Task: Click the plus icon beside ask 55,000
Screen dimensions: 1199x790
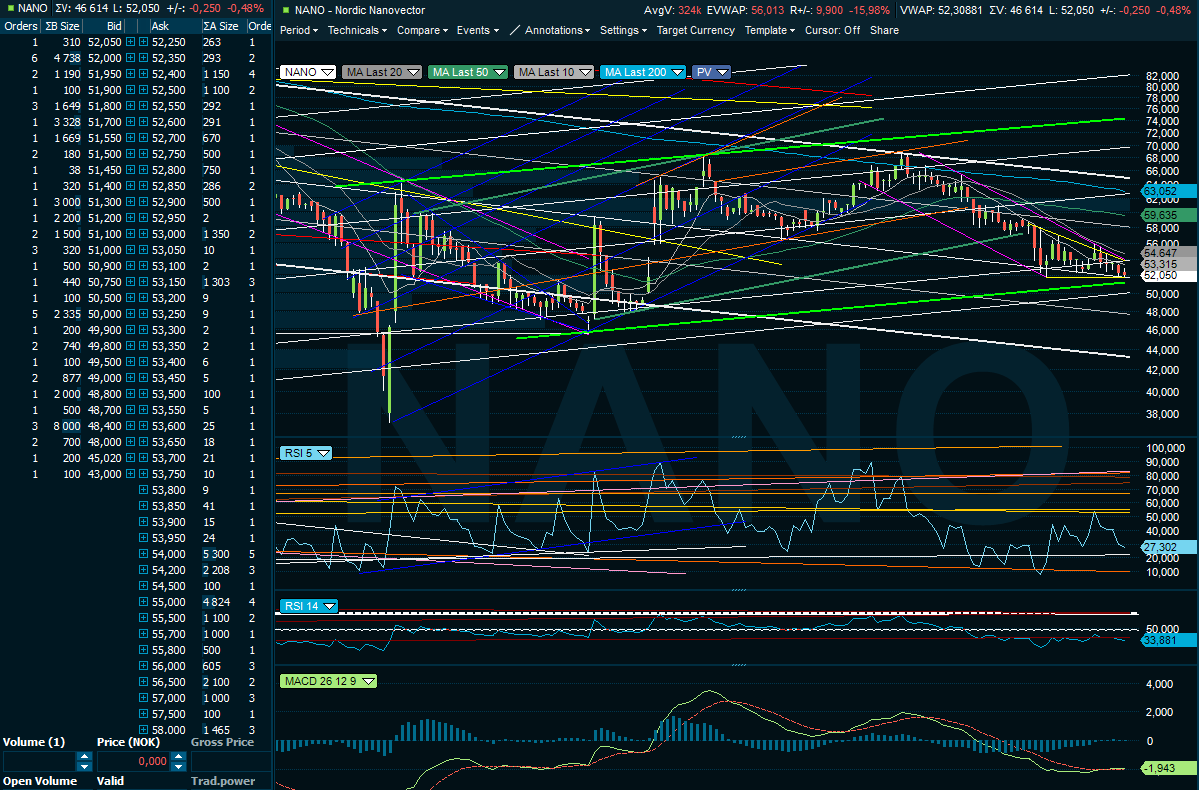Action: pyautogui.click(x=143, y=602)
